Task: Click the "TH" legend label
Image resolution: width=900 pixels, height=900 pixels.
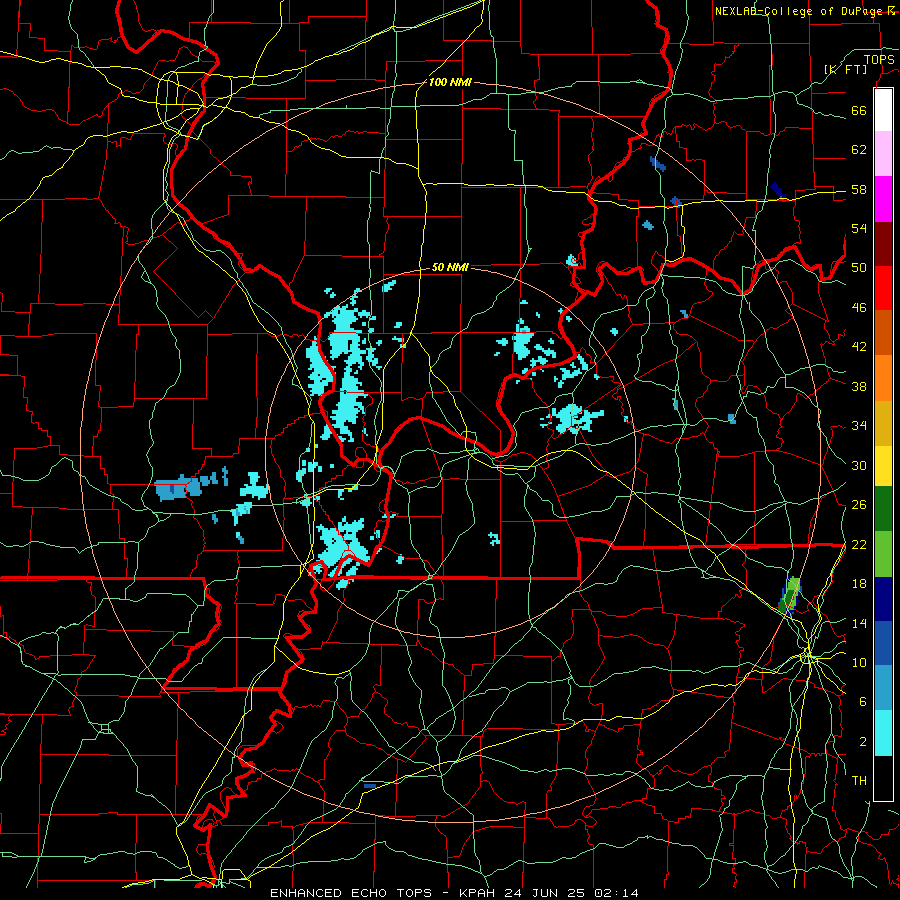Action: [x=859, y=781]
